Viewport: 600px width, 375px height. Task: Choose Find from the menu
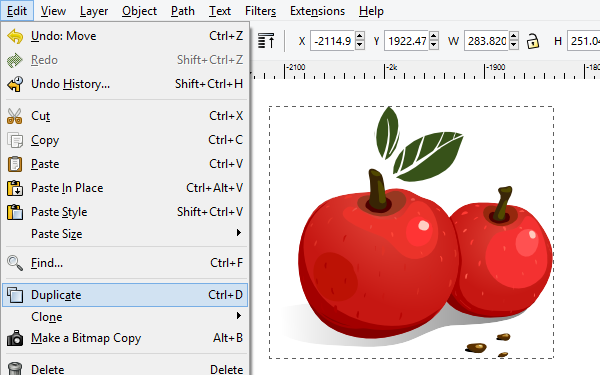pos(125,263)
